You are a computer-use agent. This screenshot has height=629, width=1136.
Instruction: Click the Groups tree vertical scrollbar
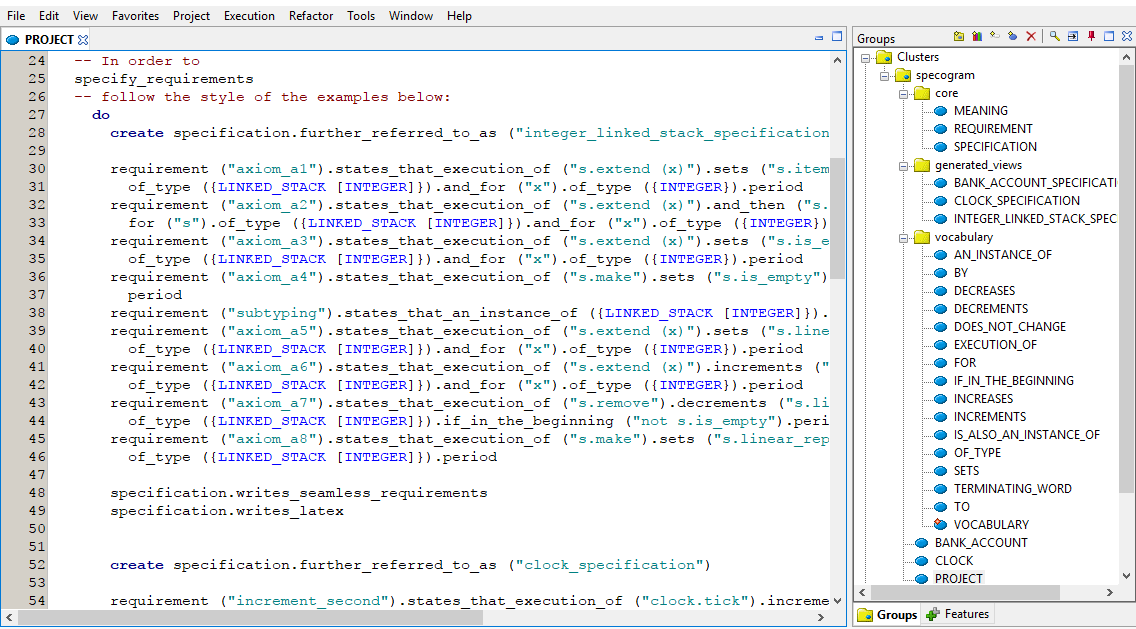(1128, 300)
